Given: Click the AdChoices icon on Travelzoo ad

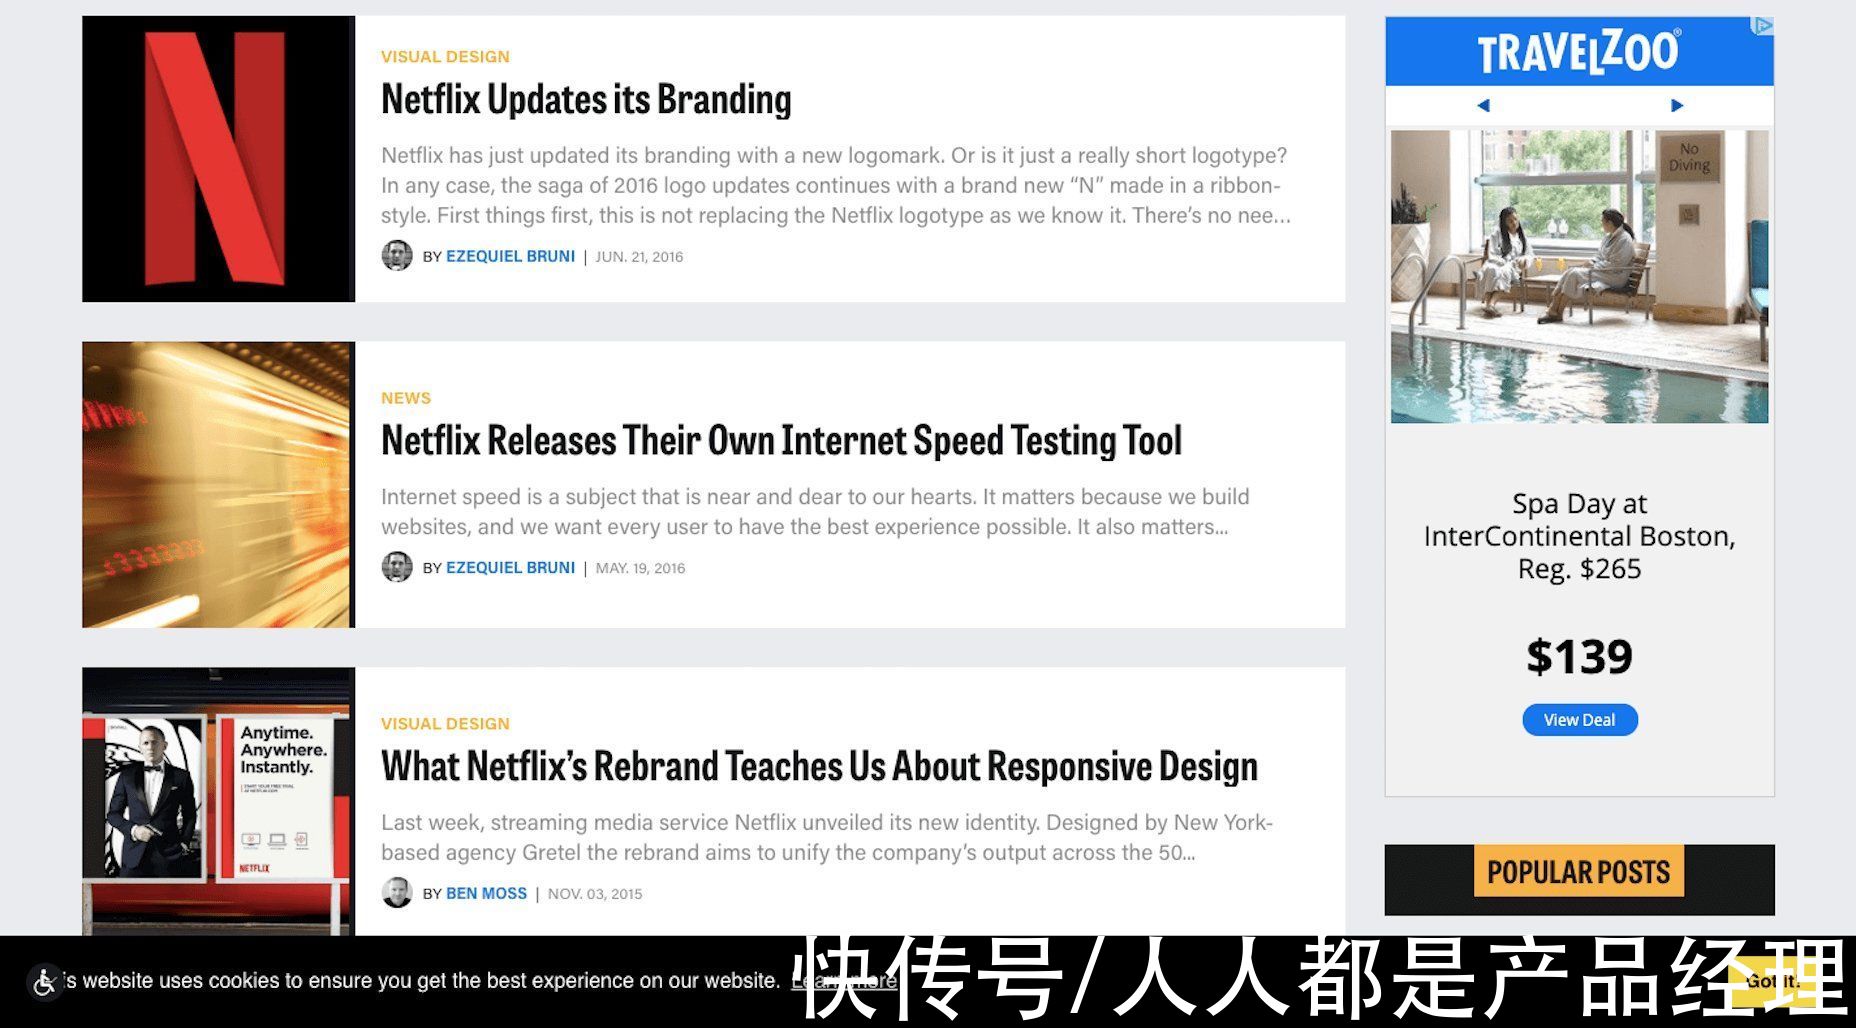Looking at the screenshot, I should tap(1764, 26).
